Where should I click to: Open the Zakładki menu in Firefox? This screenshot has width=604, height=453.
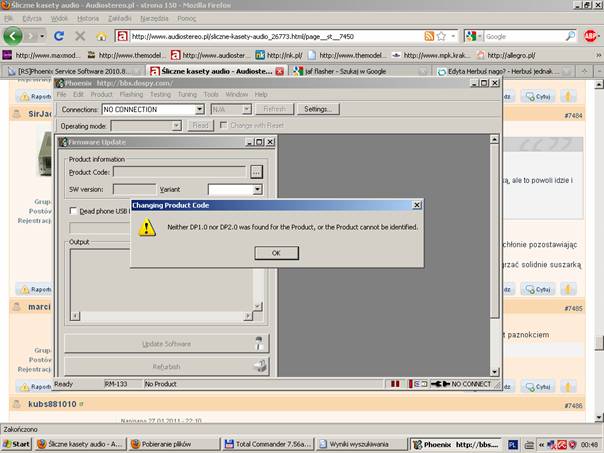coord(119,18)
